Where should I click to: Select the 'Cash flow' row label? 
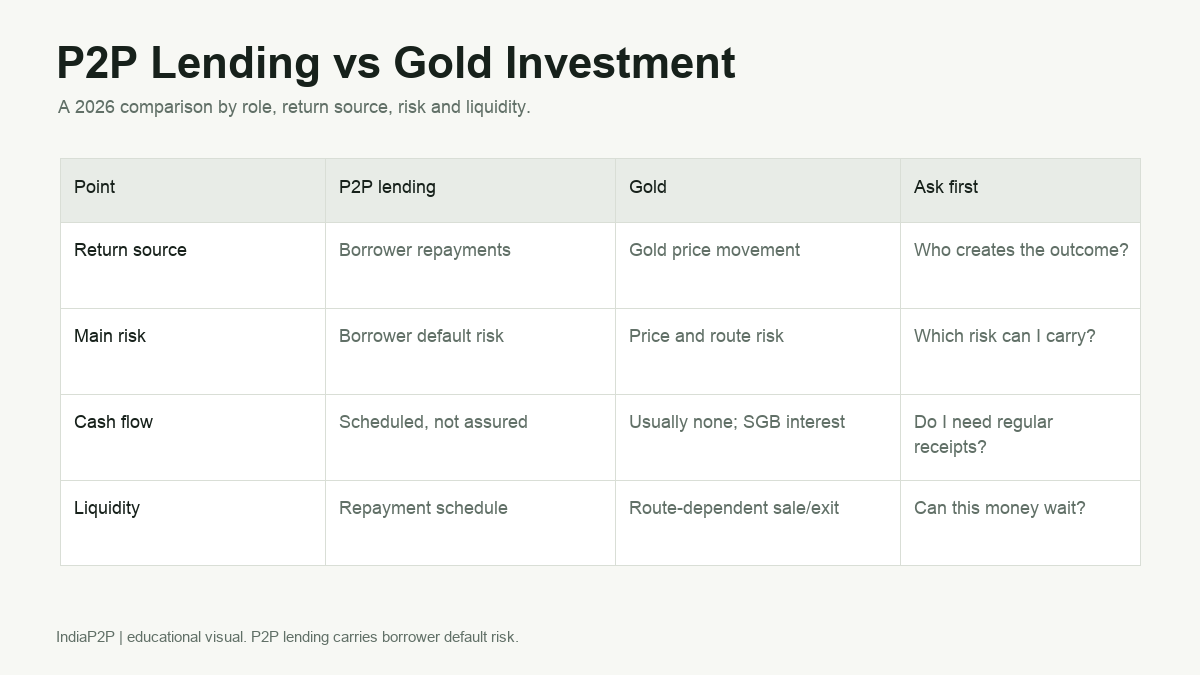[x=113, y=422]
